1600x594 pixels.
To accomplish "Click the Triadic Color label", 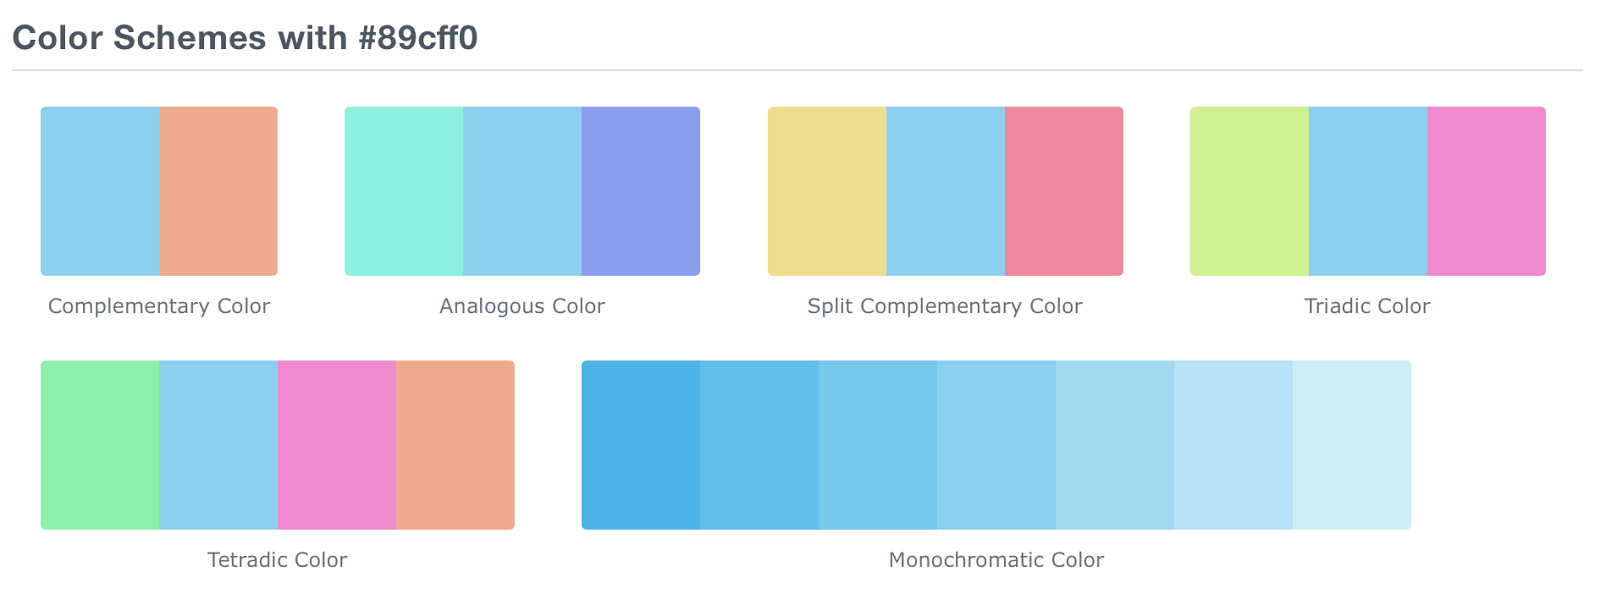I will click(1367, 306).
